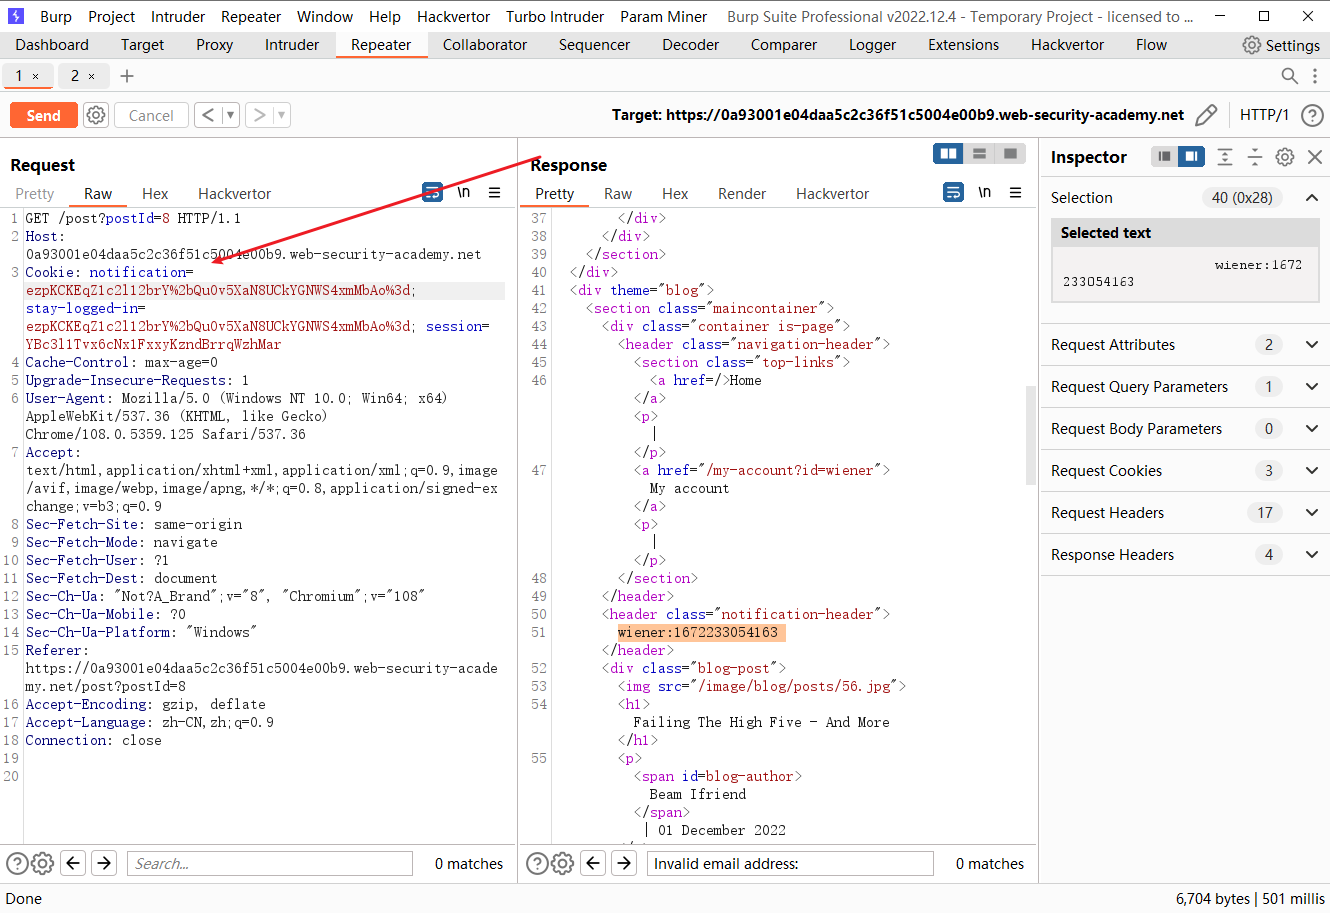Open the Decoder tab
This screenshot has width=1330, height=913.
[x=690, y=45]
